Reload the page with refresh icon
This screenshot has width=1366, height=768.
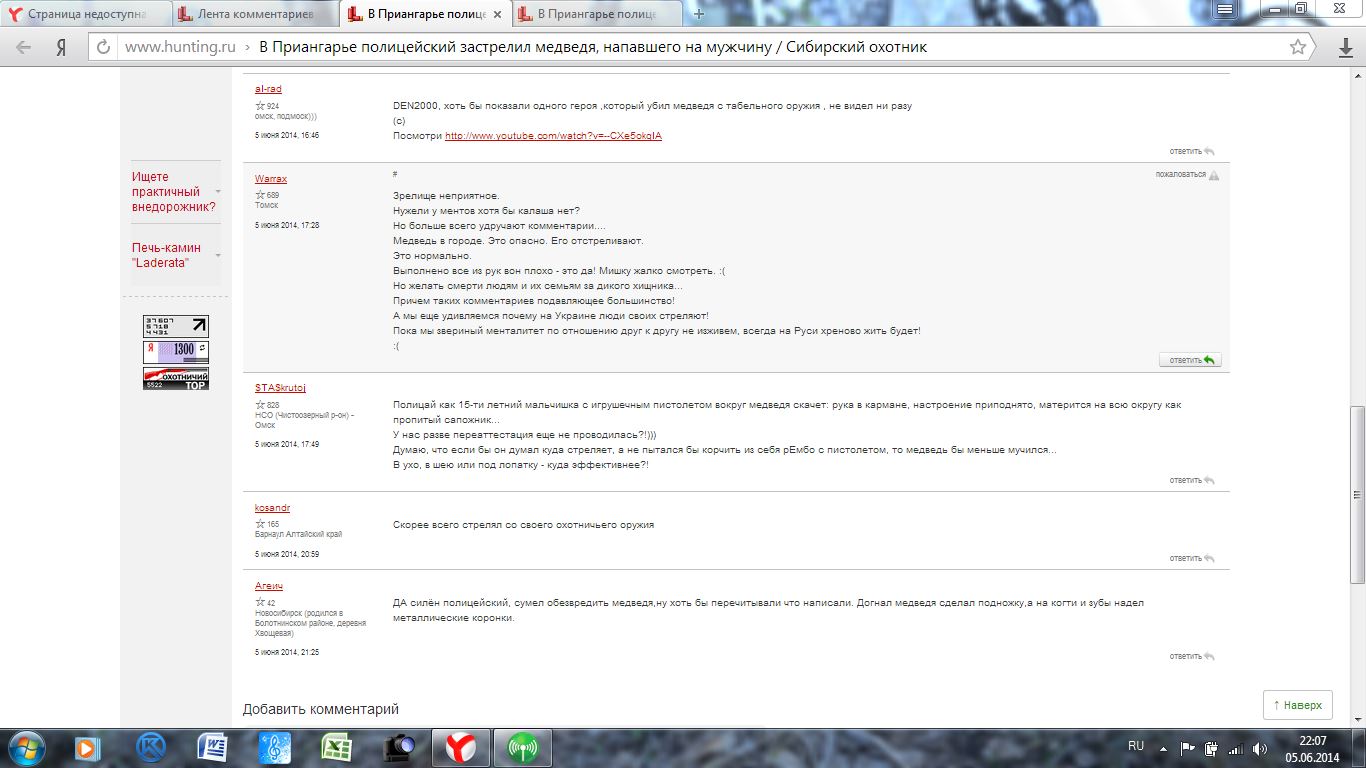tap(102, 47)
